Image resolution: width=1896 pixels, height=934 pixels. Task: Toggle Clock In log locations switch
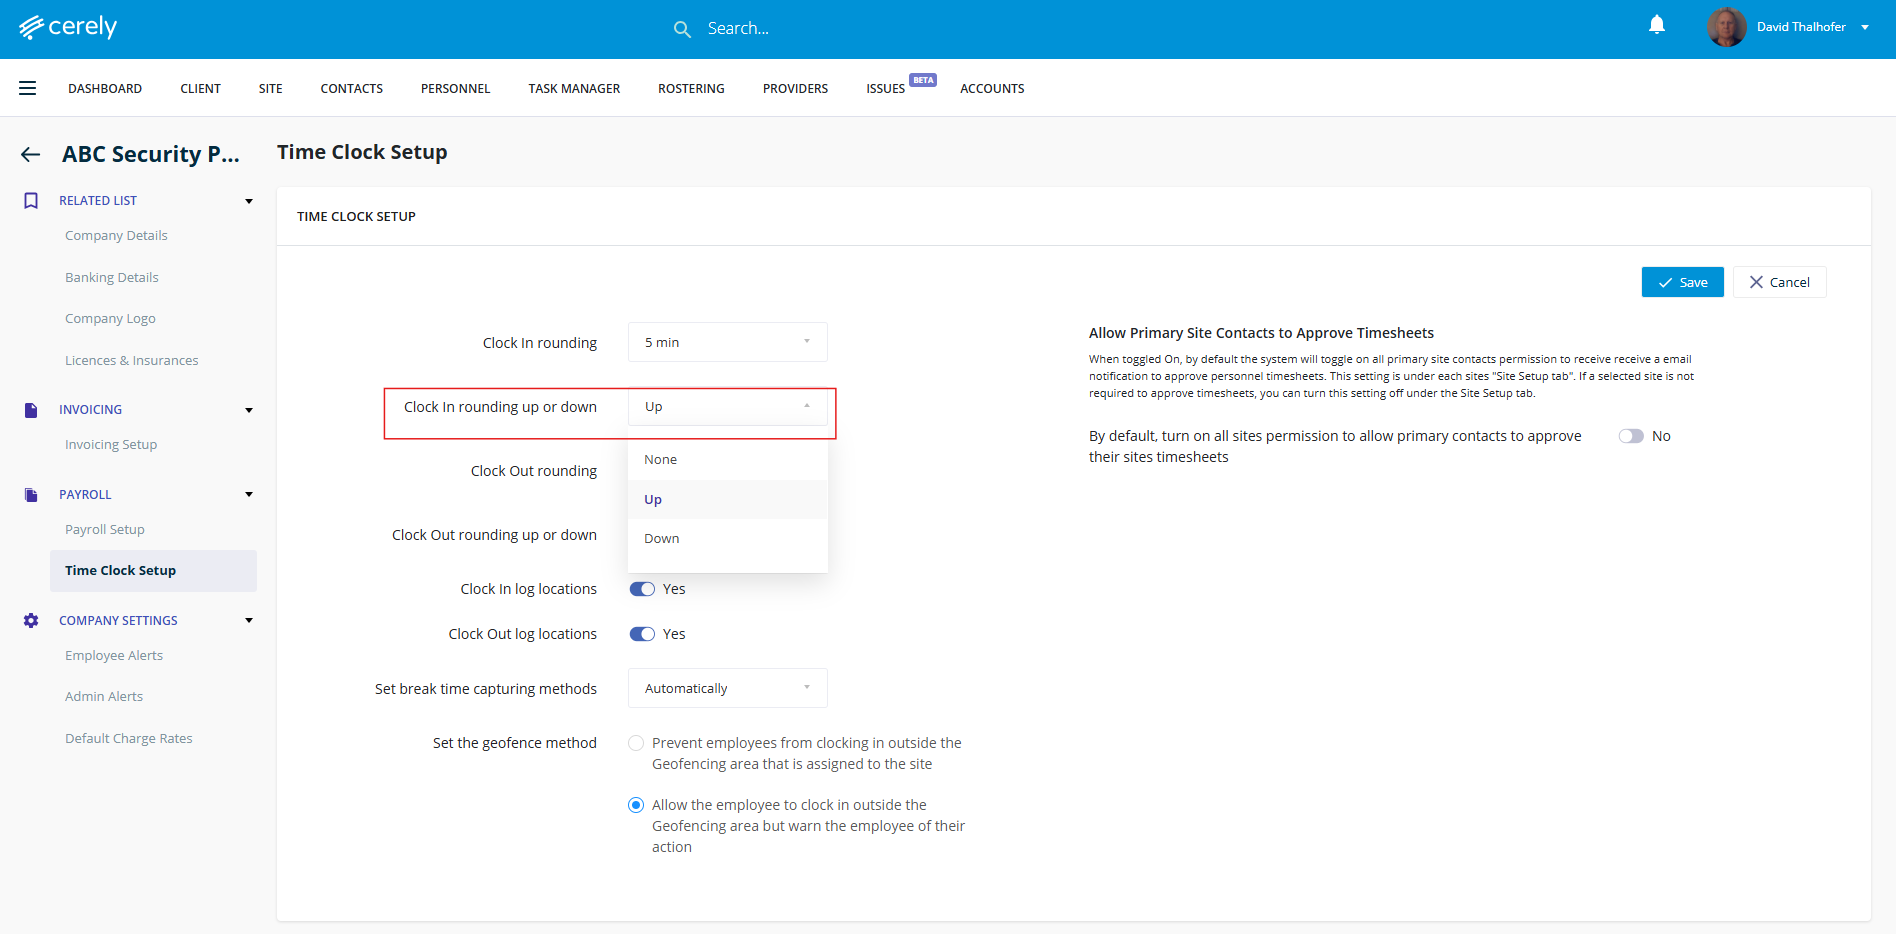[642, 589]
